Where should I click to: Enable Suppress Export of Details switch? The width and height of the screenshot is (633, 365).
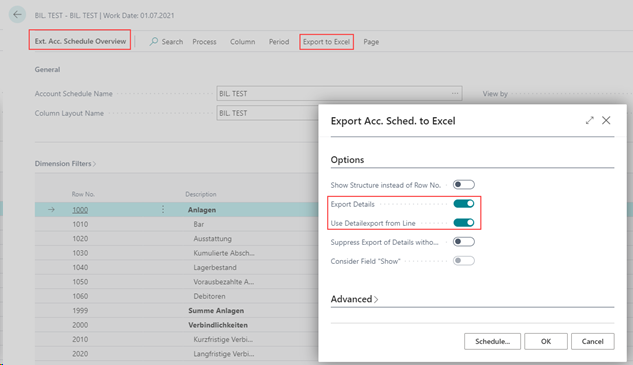coord(463,242)
